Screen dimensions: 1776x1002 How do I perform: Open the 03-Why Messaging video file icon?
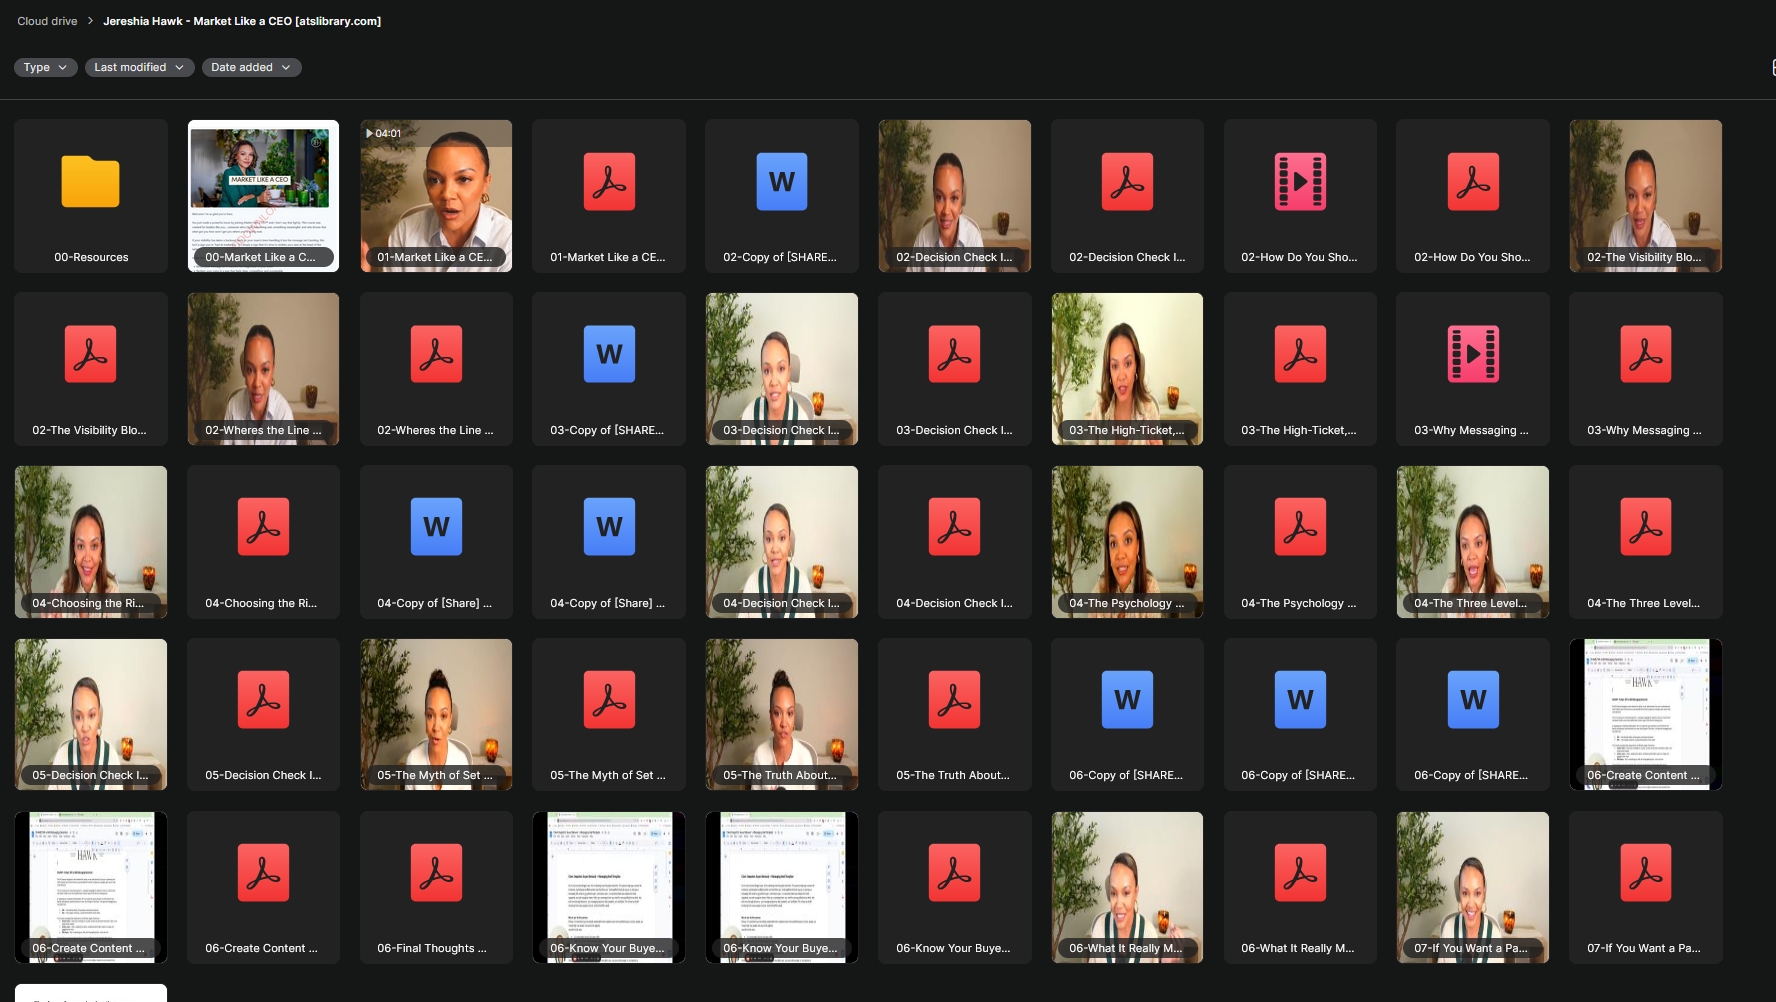coord(1473,355)
